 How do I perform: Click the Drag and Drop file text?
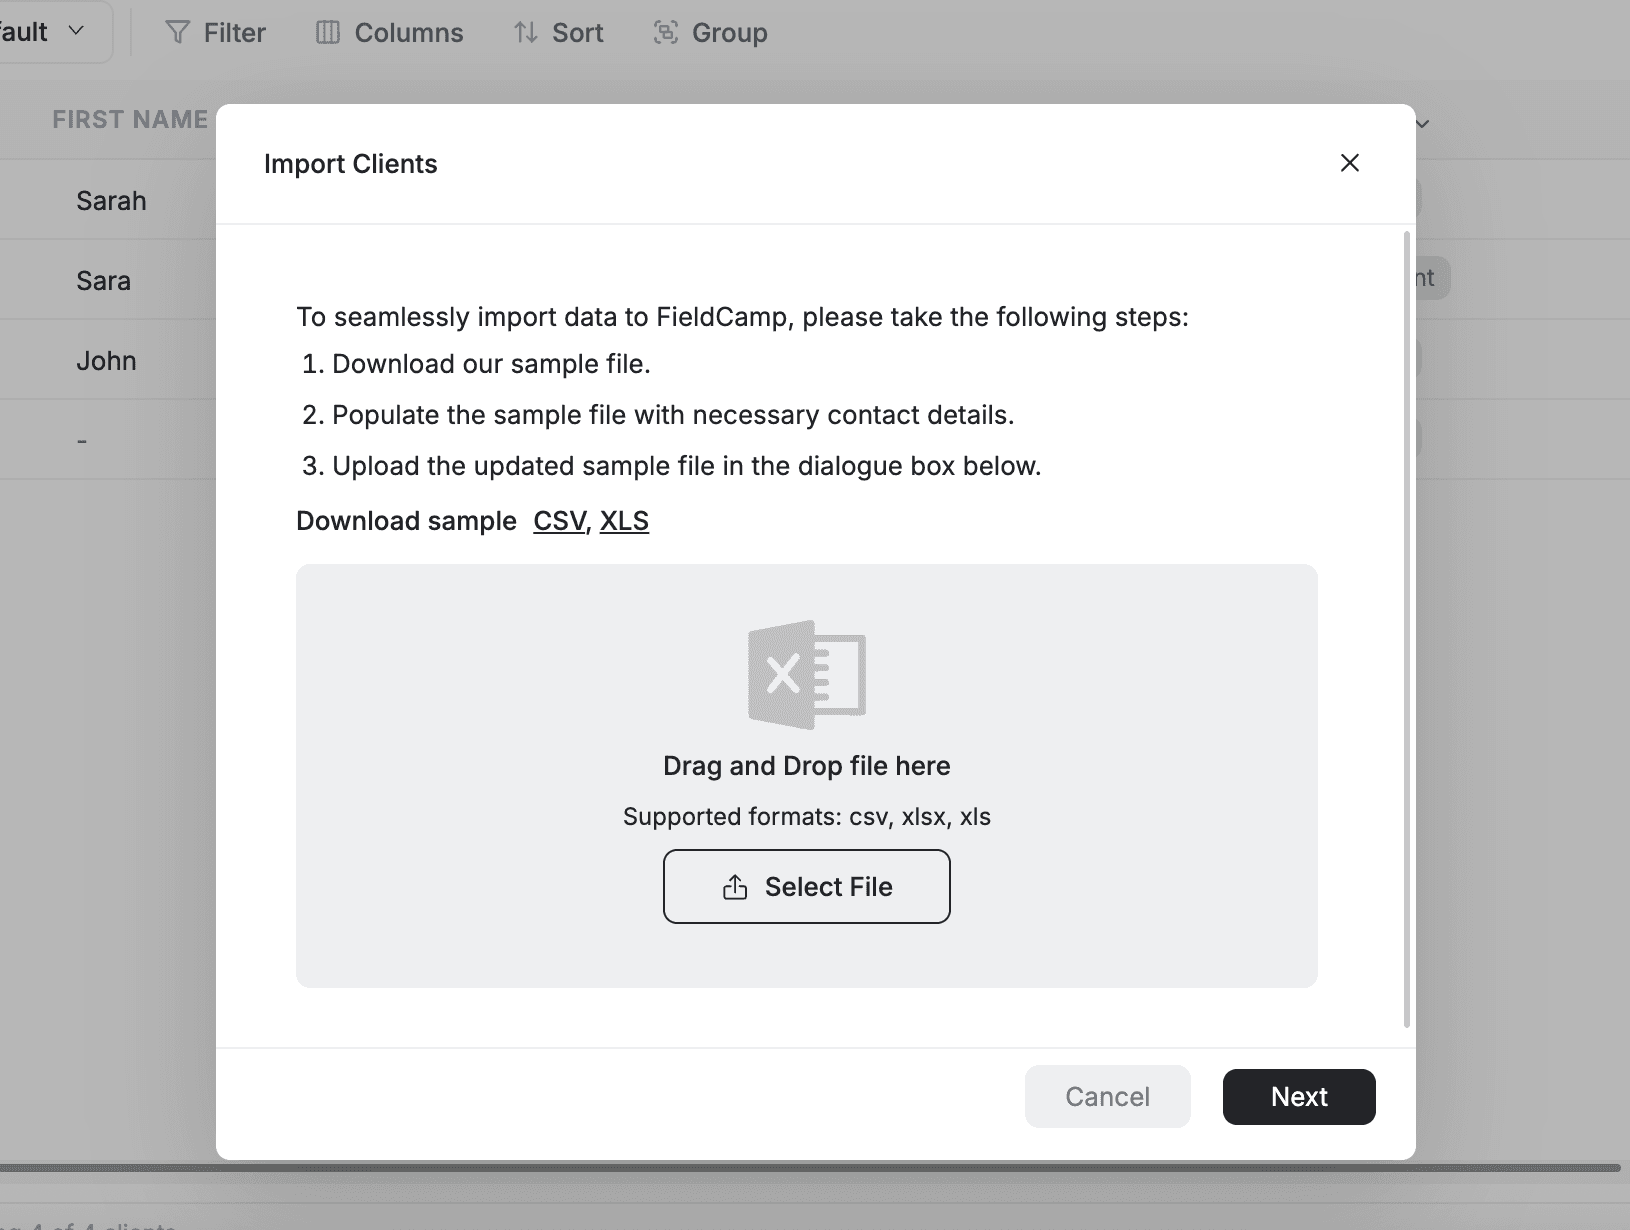[806, 766]
